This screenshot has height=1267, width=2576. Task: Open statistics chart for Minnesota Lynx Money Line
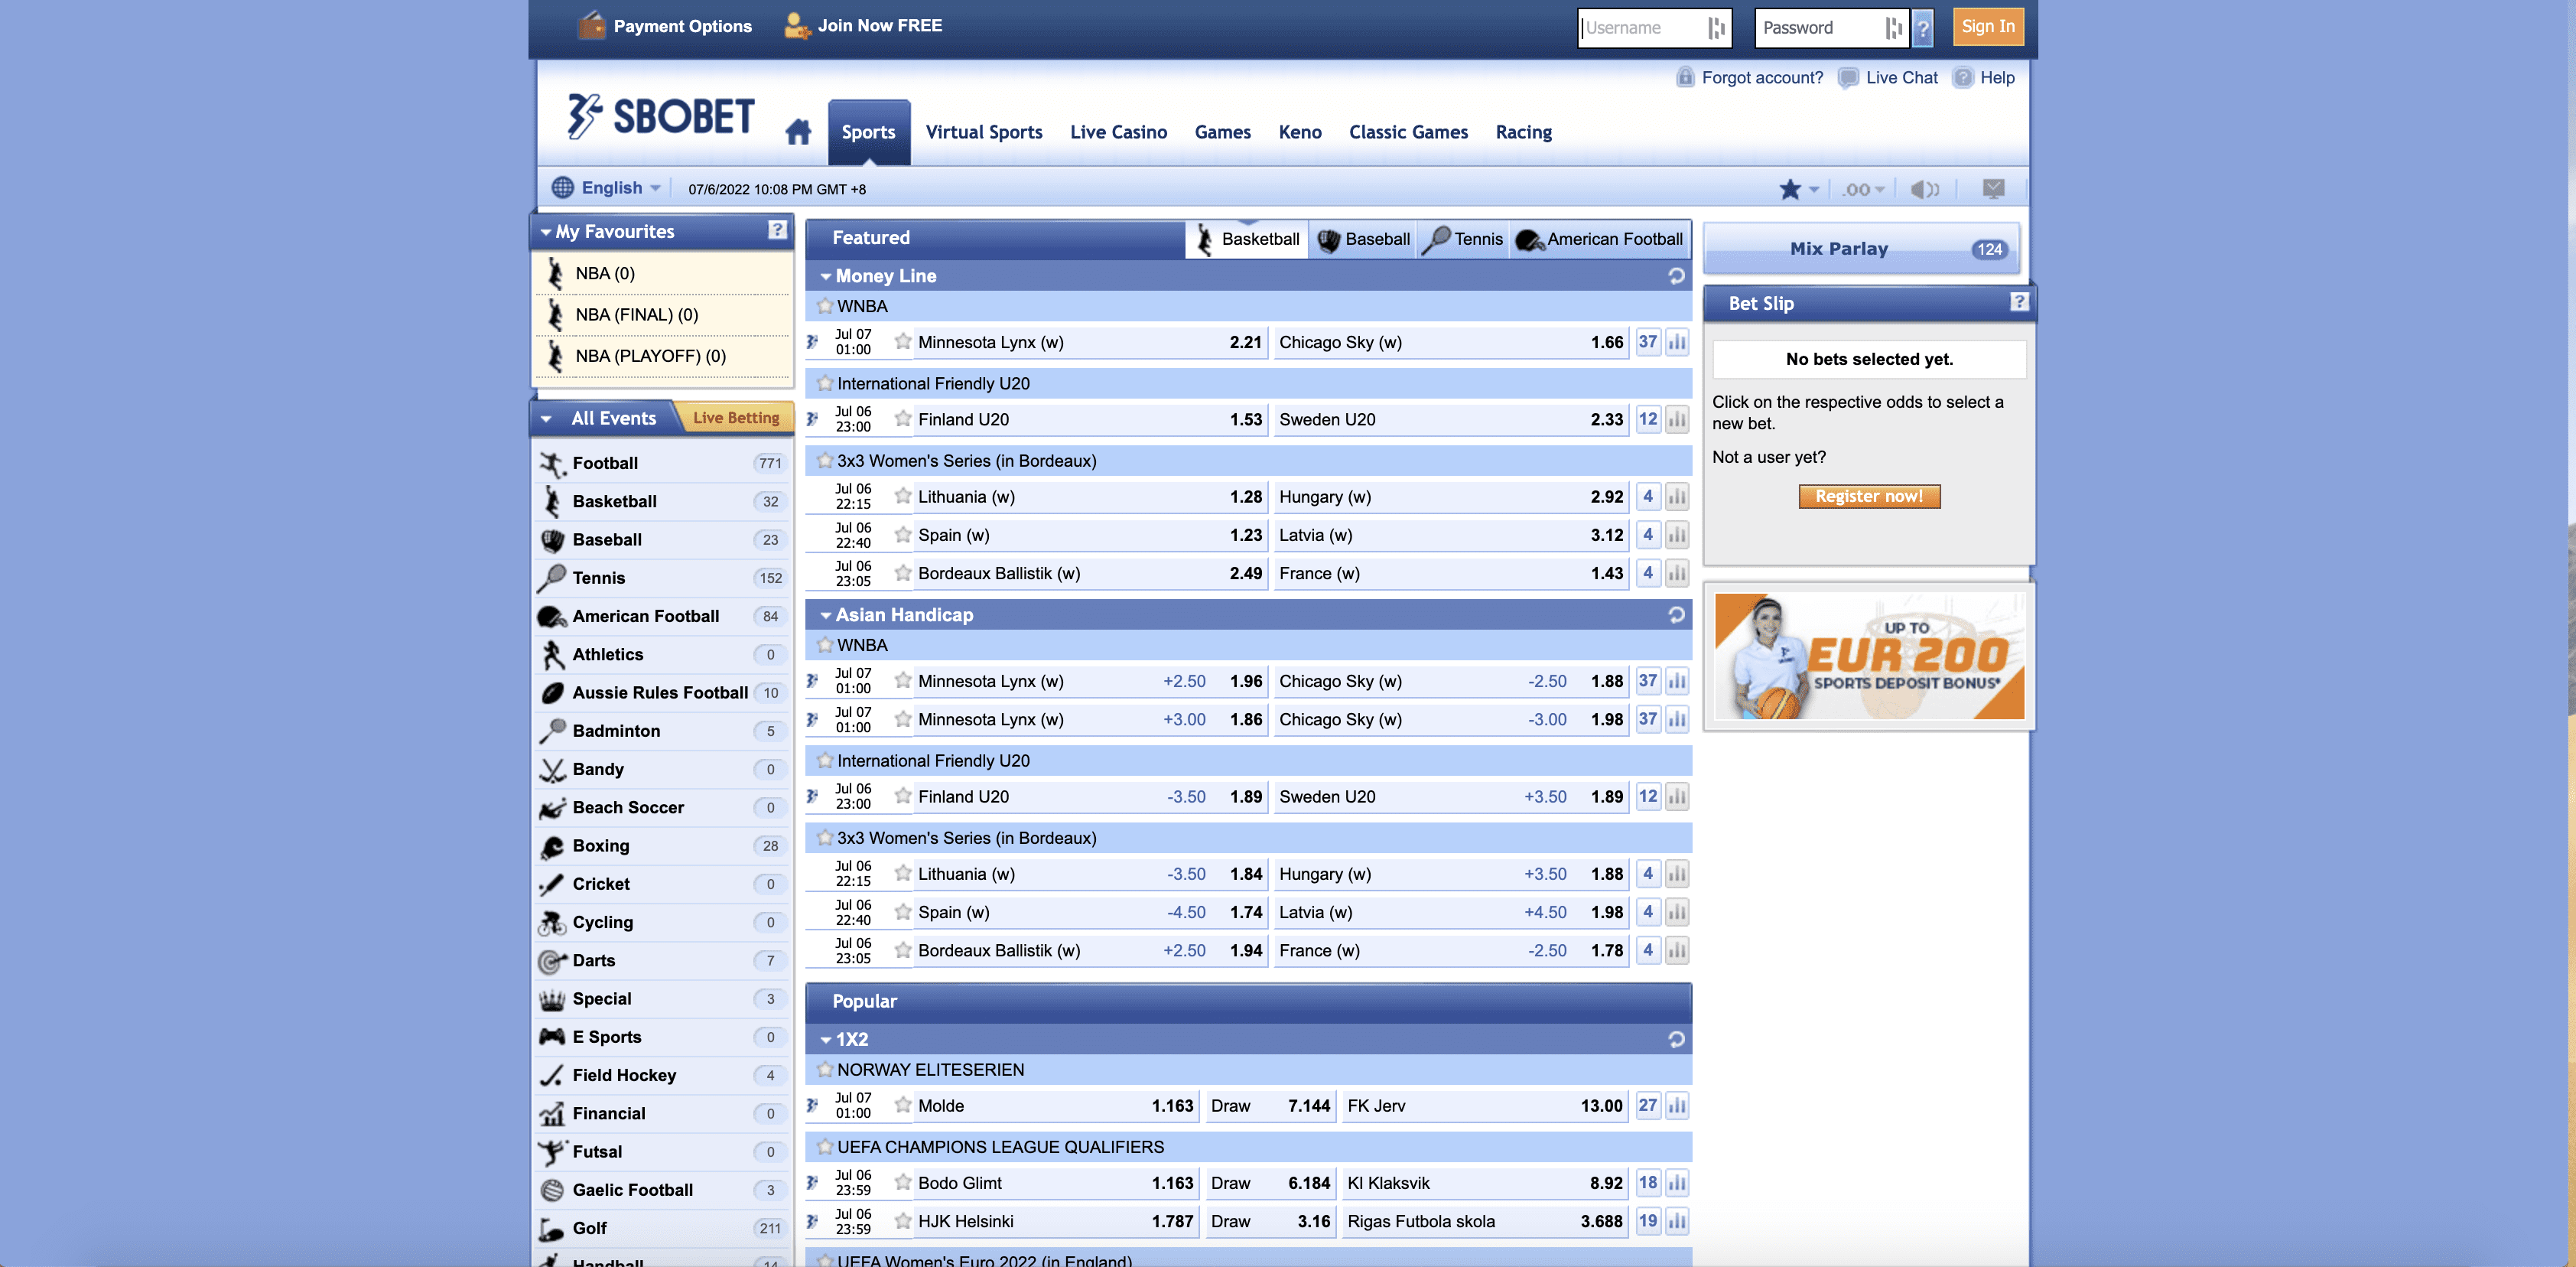pyautogui.click(x=1677, y=342)
